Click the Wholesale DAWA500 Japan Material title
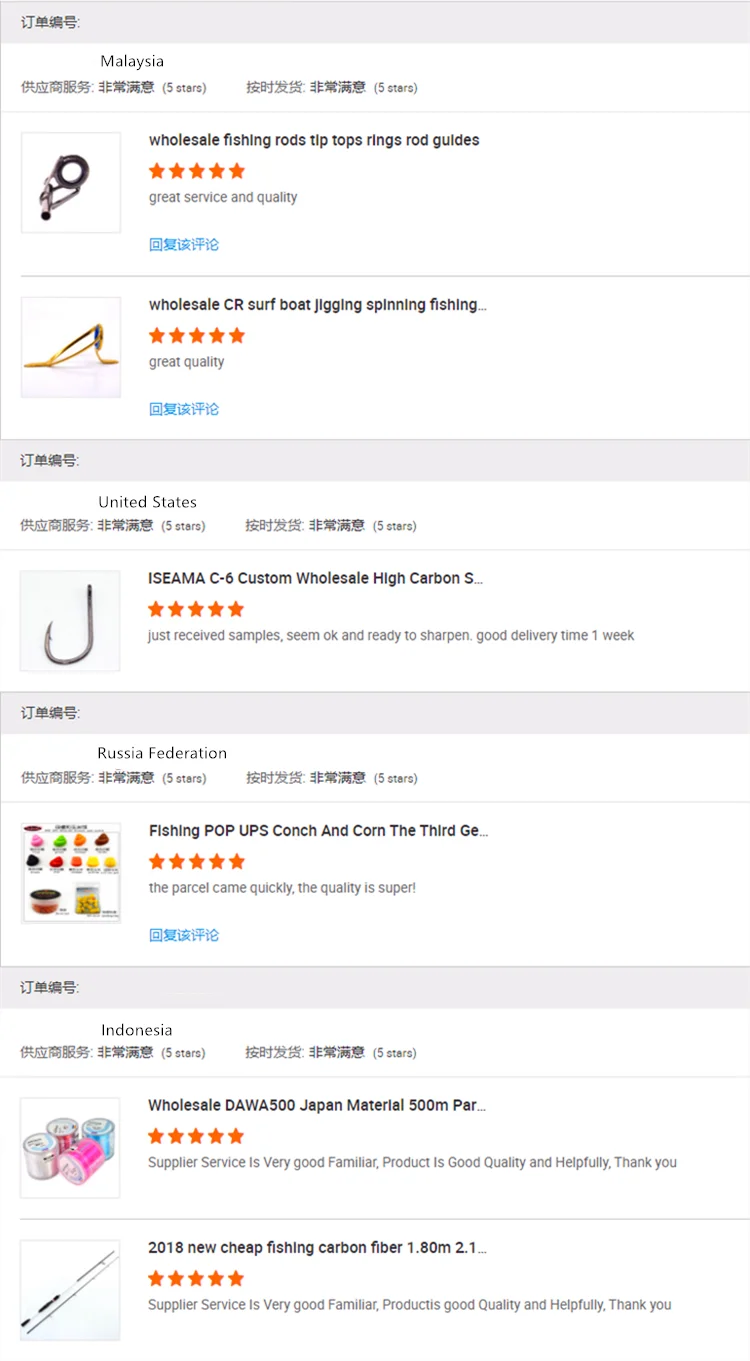This screenshot has height=1361, width=750. (x=317, y=1106)
